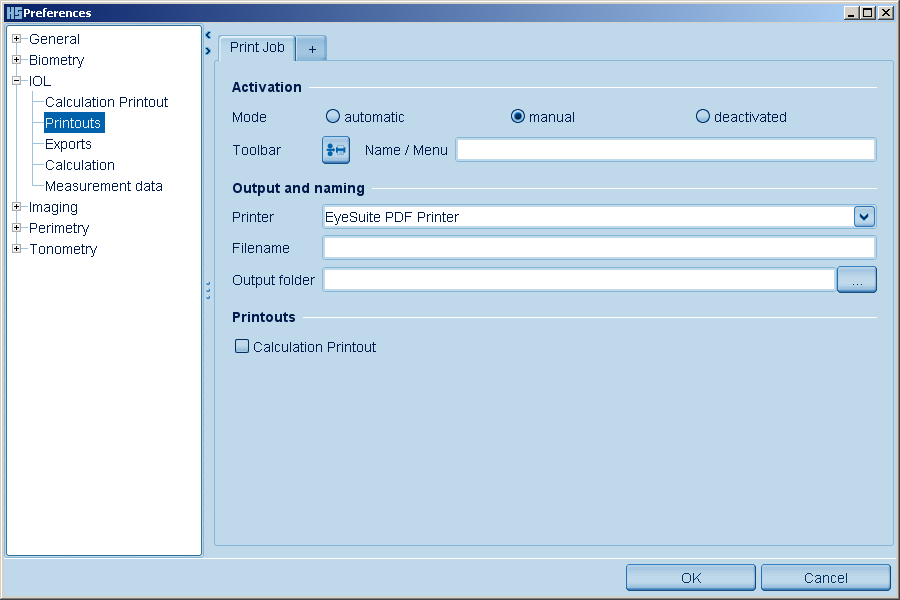This screenshot has height=600, width=900.
Task: Click the Name / Menu text field
Action: (x=665, y=150)
